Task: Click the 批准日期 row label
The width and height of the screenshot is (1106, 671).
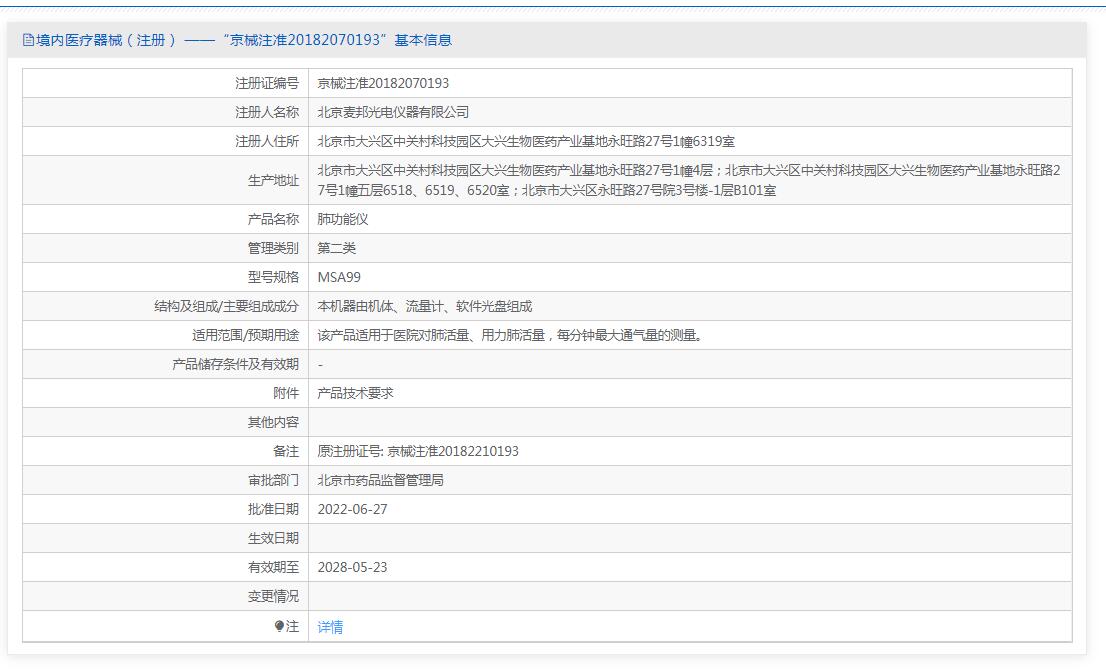Action: pos(273,509)
